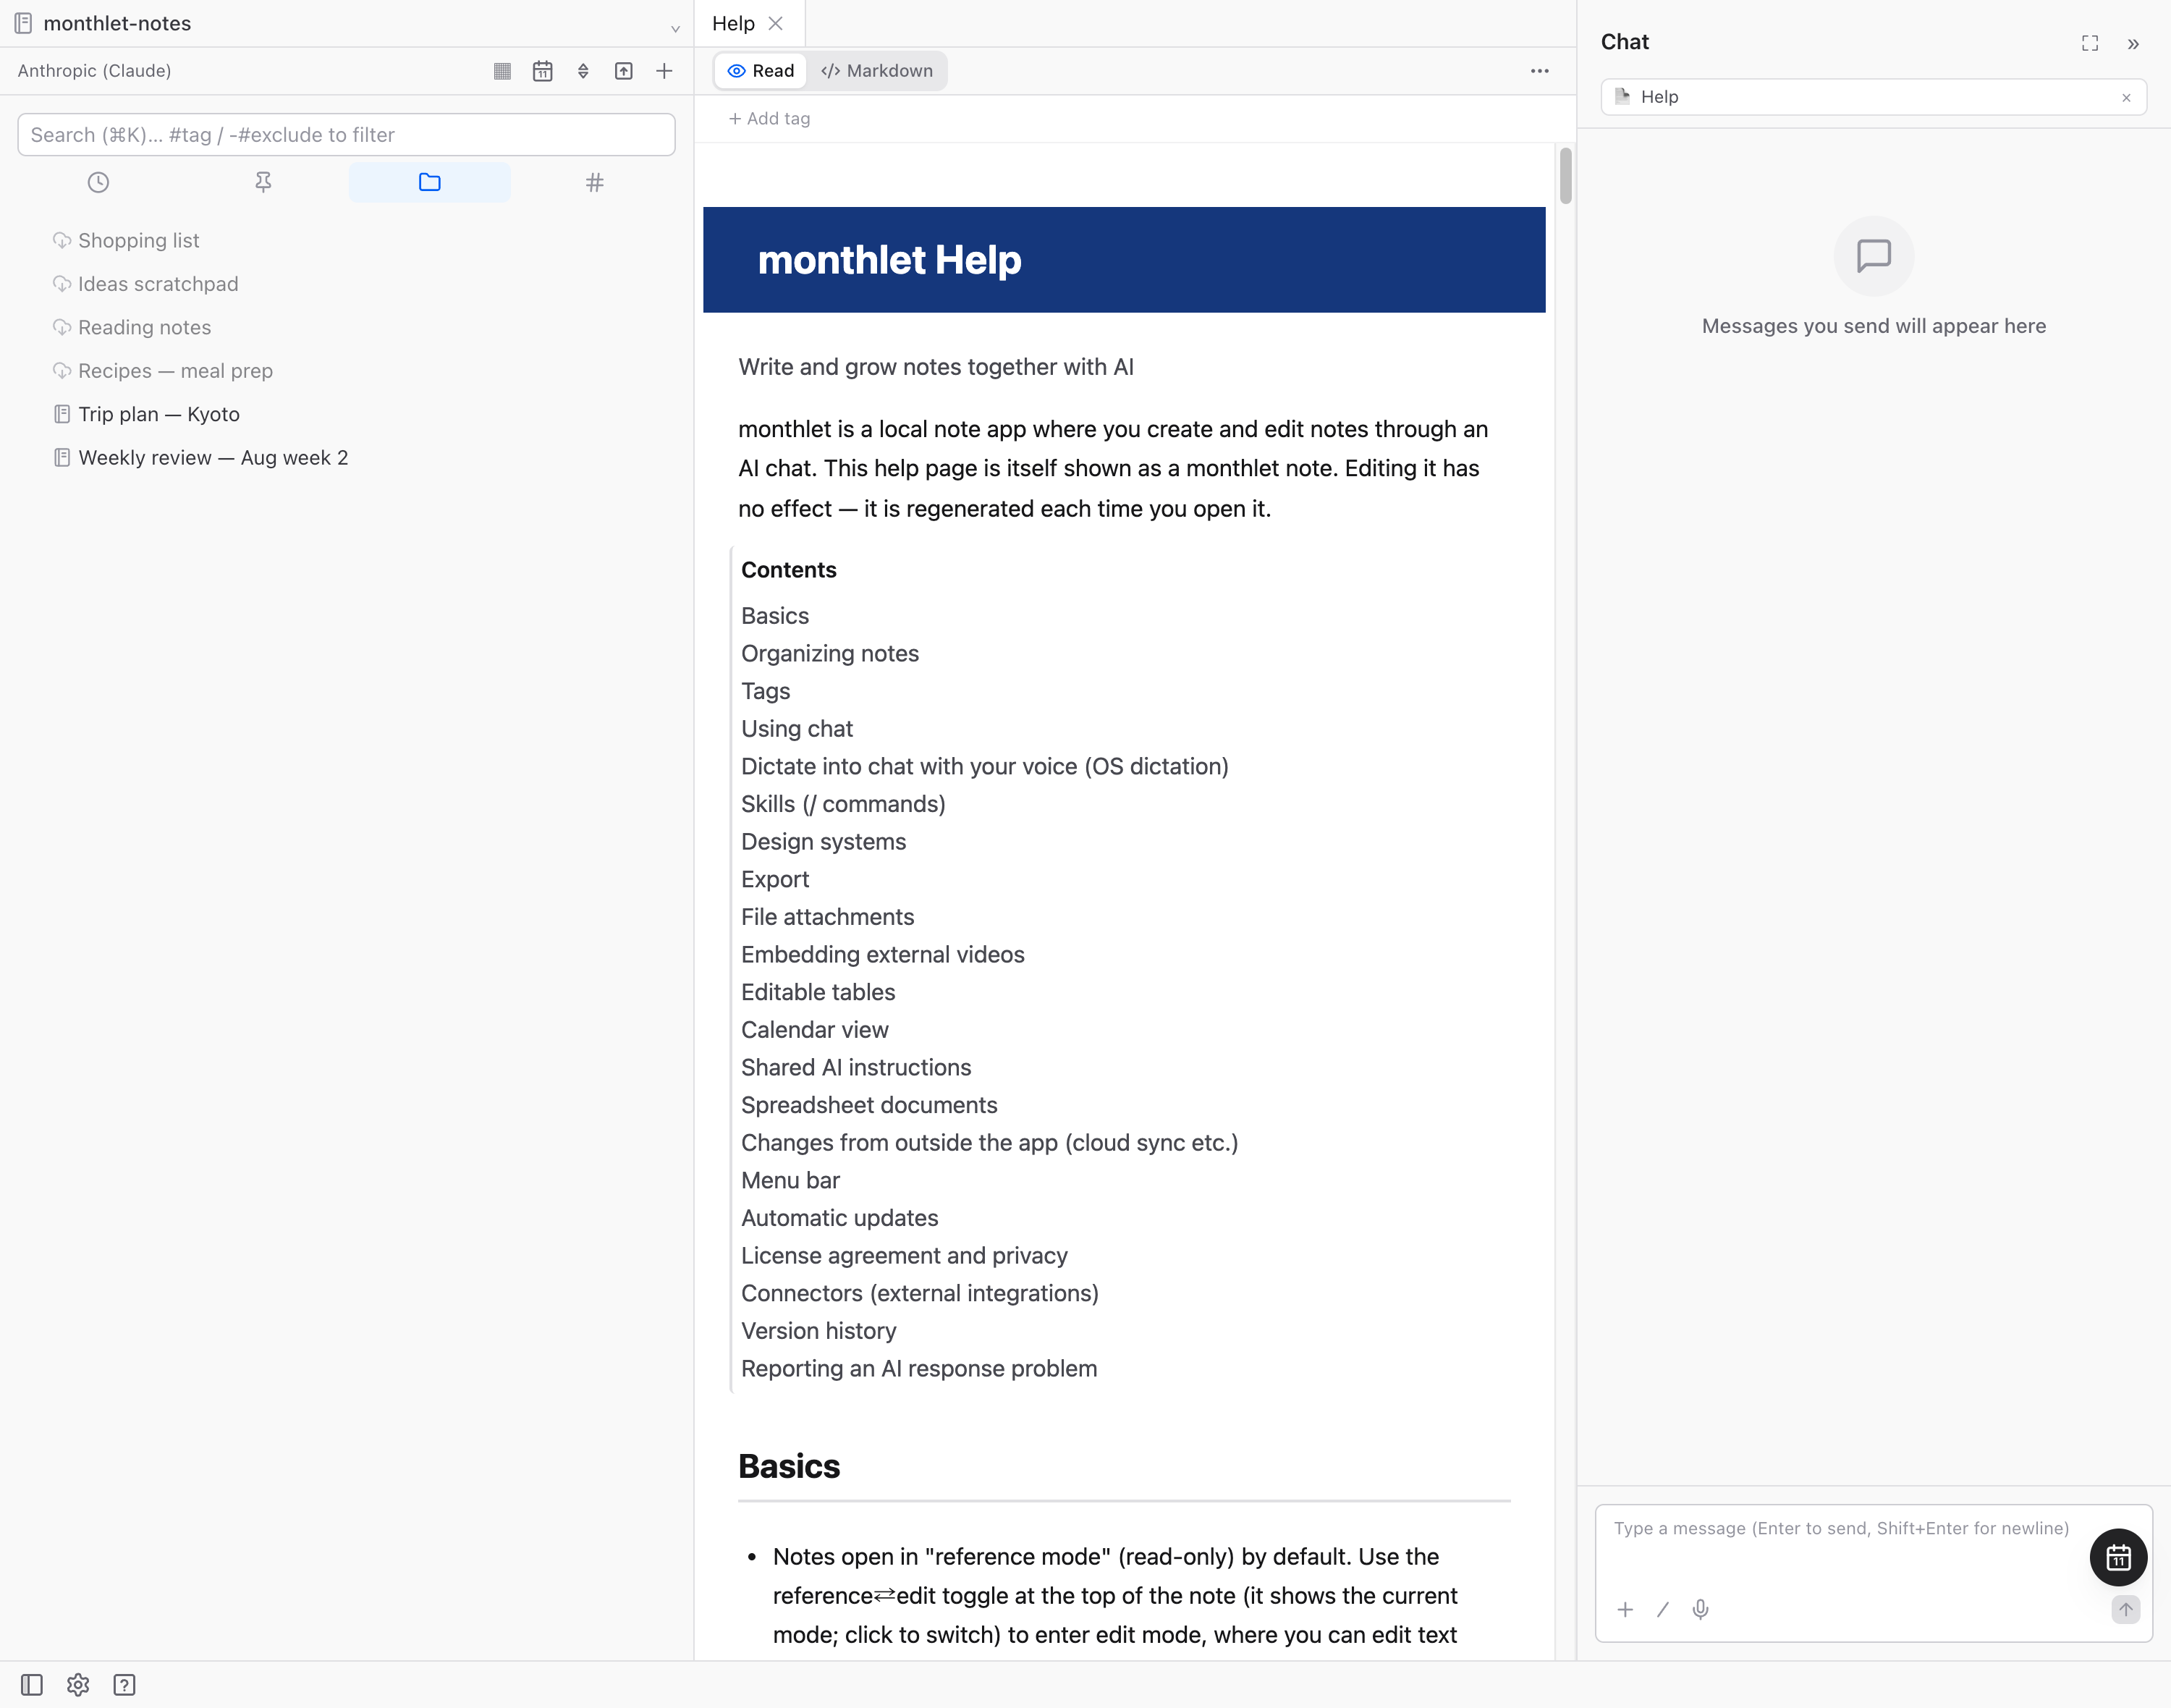Toggle the sidebar panel icon at bottom
The image size is (2171, 1708).
click(x=32, y=1686)
